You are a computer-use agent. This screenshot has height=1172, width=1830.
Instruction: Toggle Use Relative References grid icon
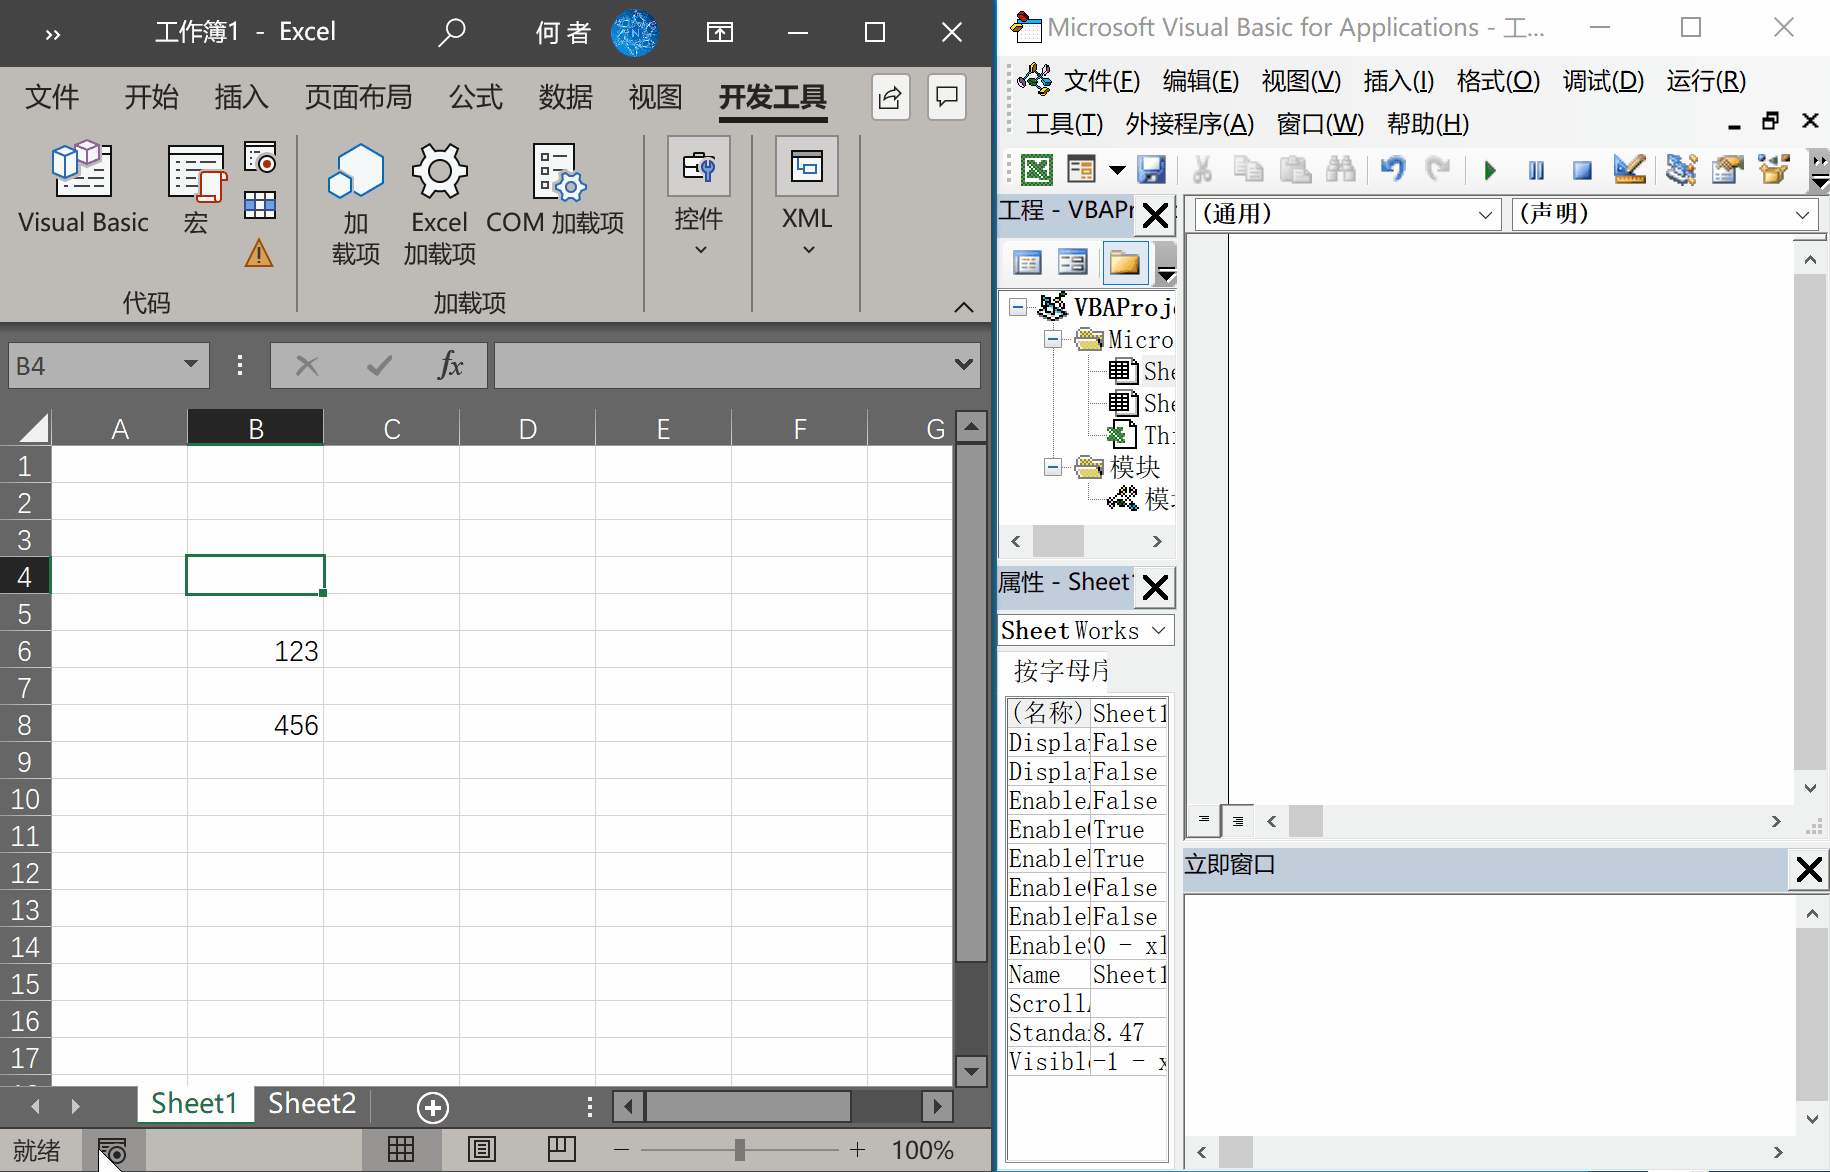(260, 205)
